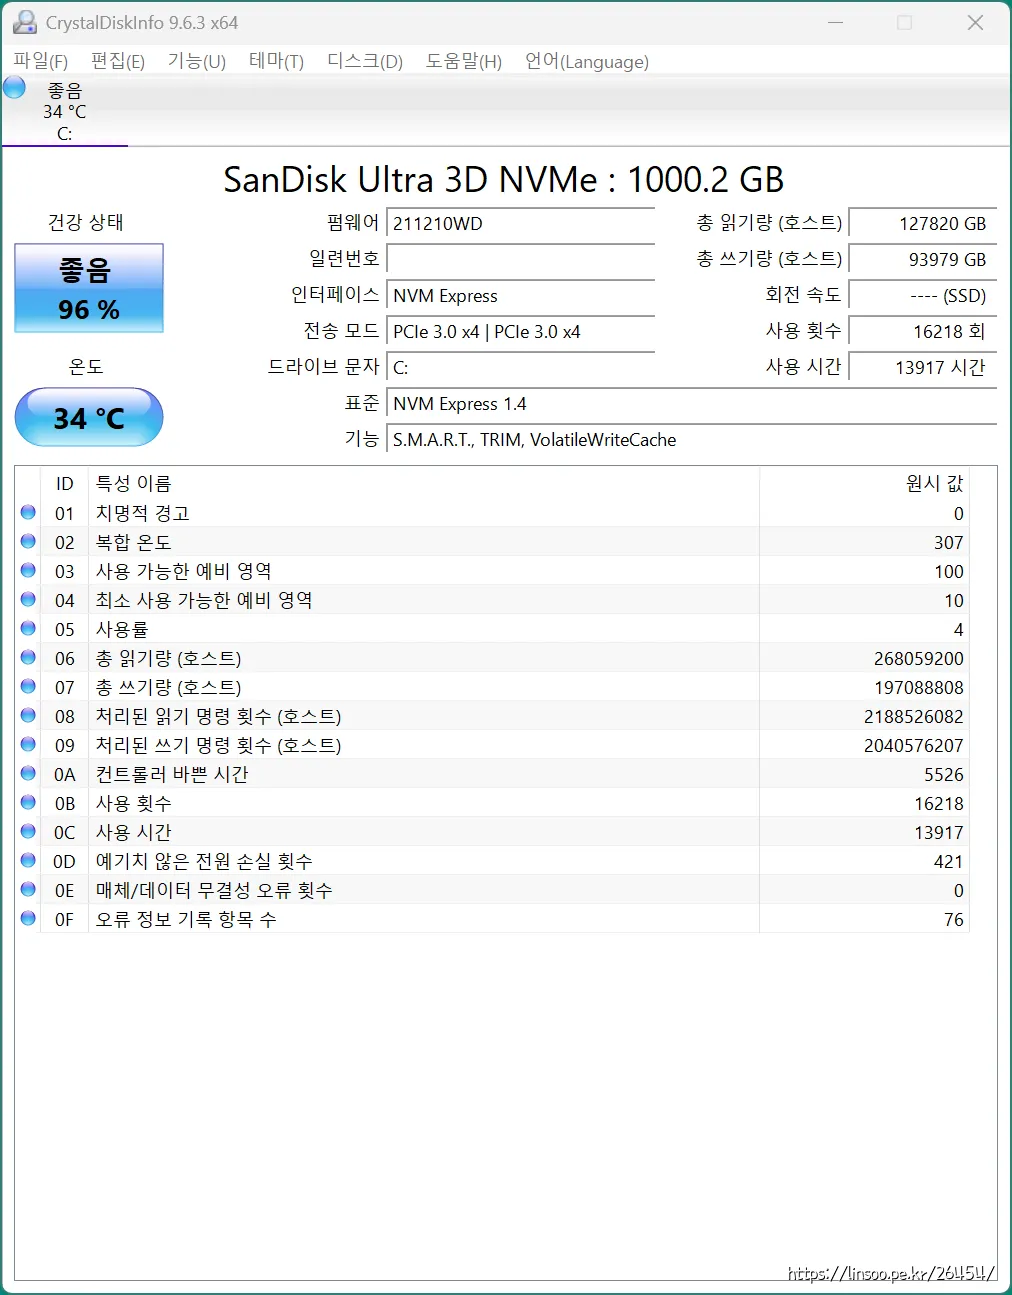Click status orb for 사용 가능한 예비 영역 row
This screenshot has width=1012, height=1295.
click(x=28, y=571)
